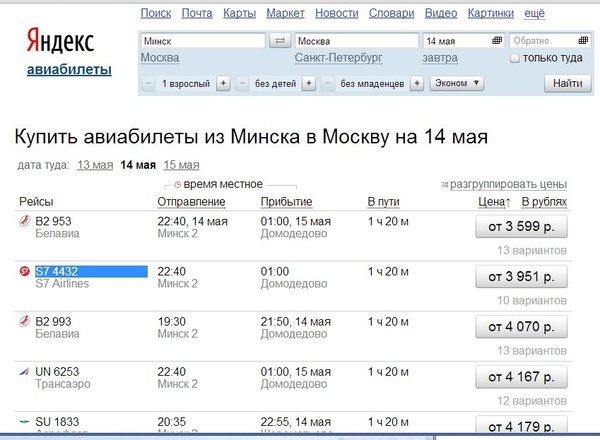The width and height of the screenshot is (600, 440).
Task: Click price button от 4 070 р.
Action: pyautogui.click(x=521, y=327)
